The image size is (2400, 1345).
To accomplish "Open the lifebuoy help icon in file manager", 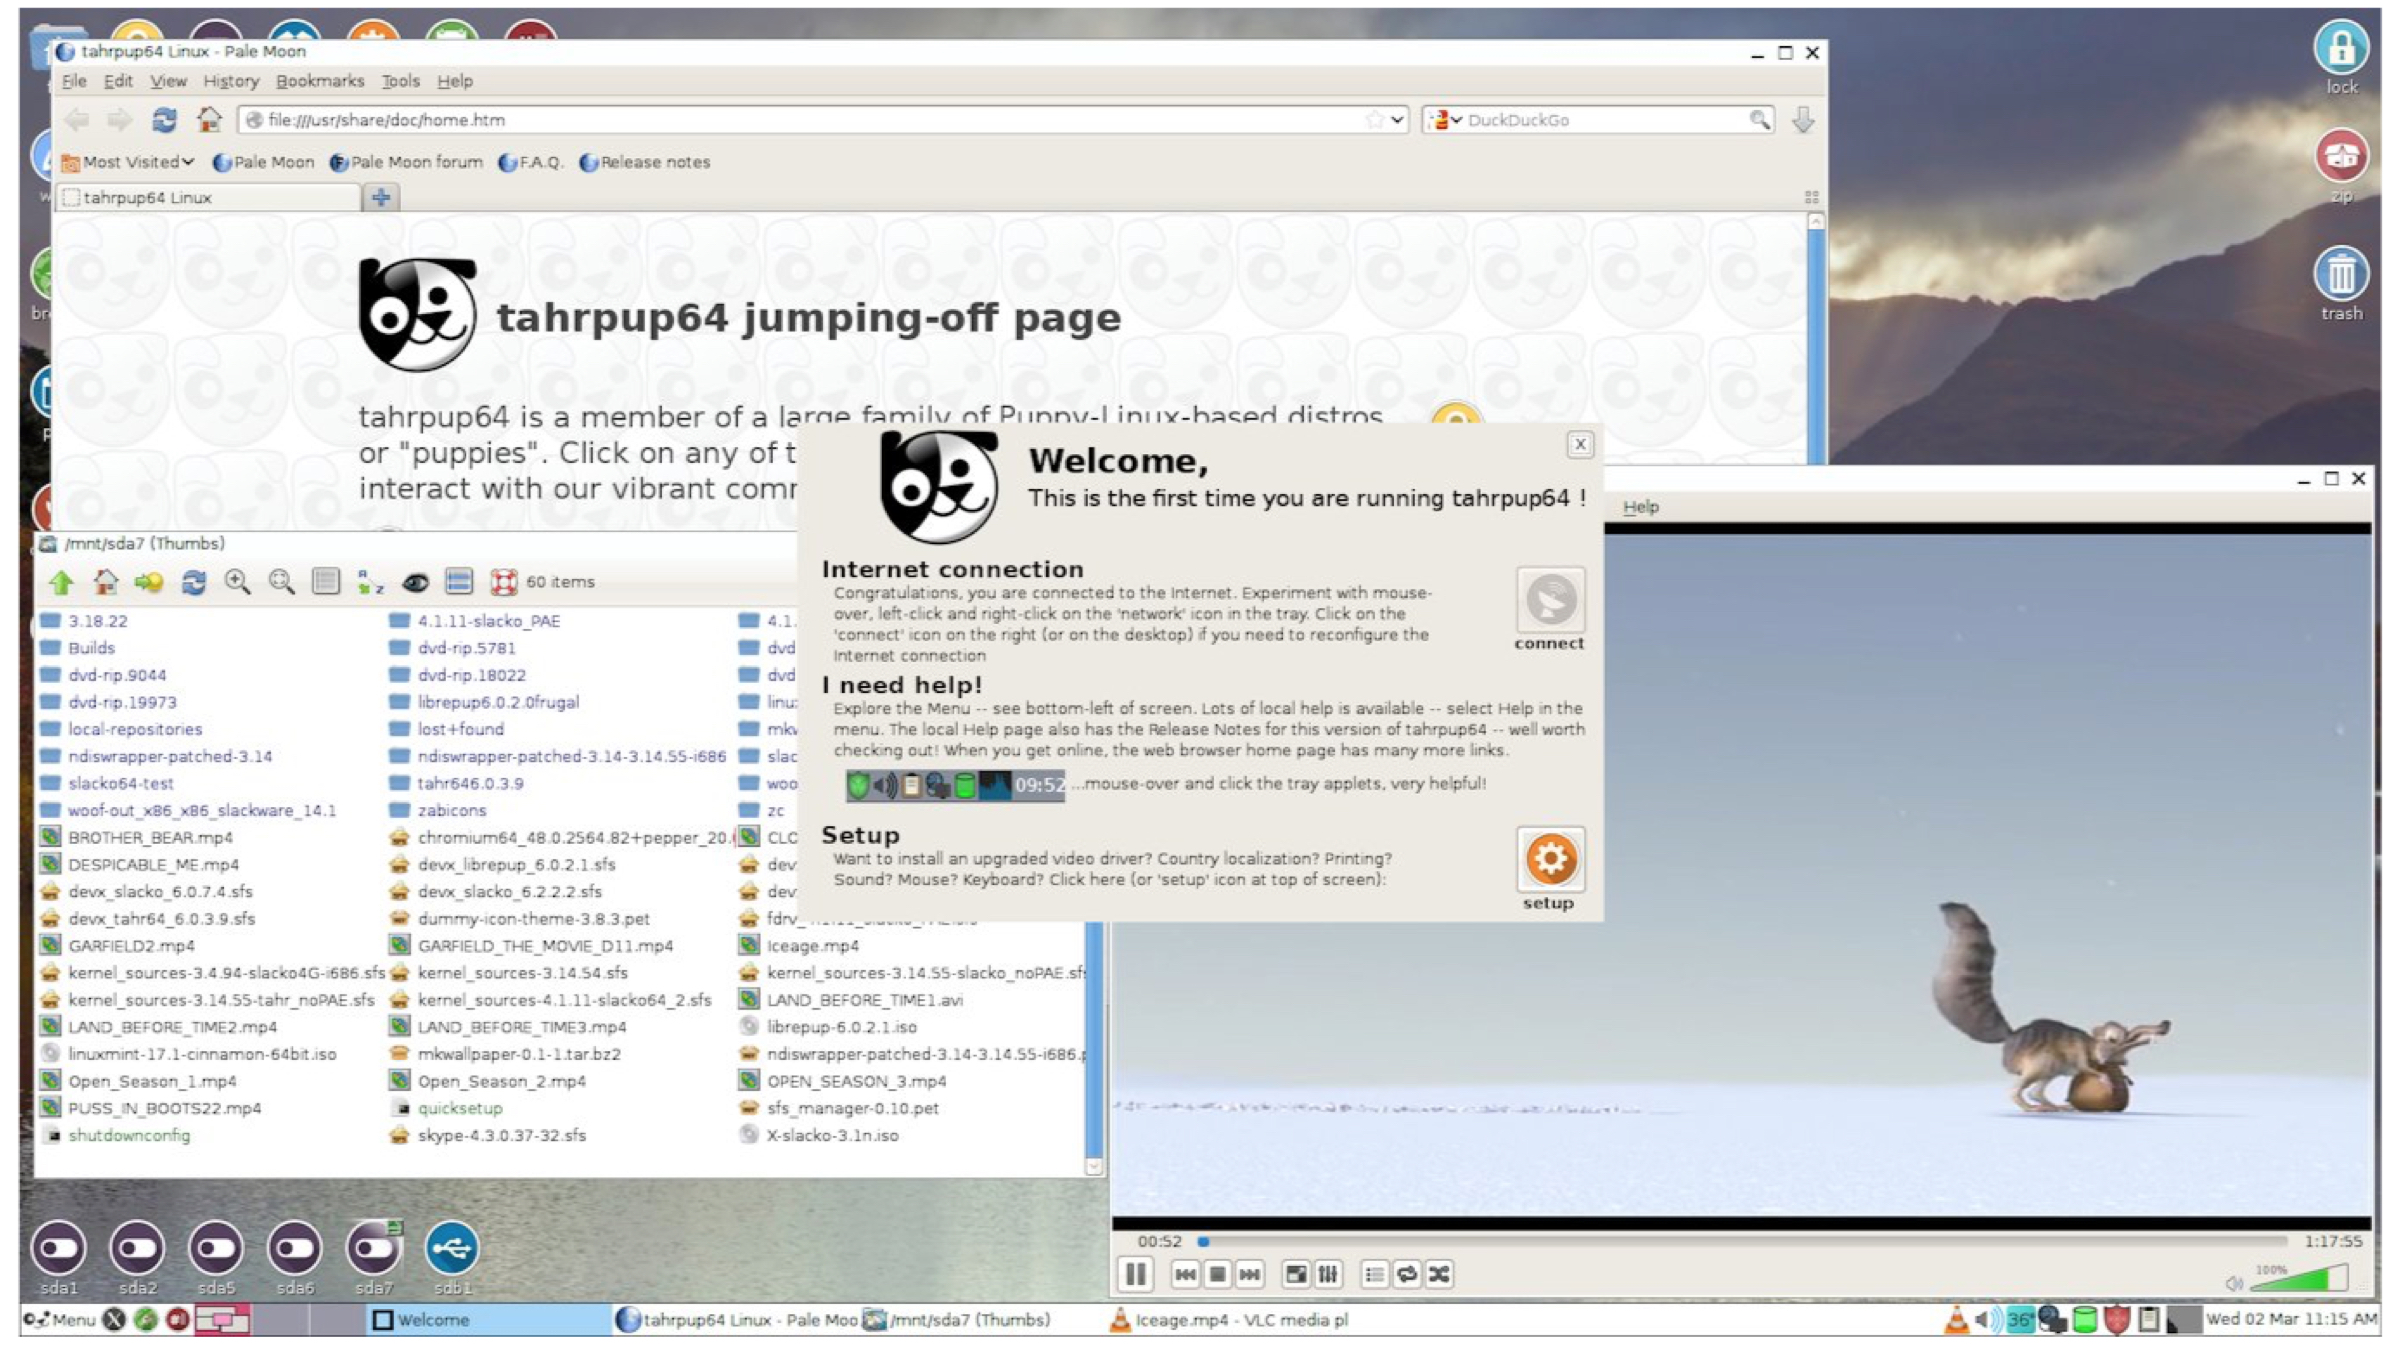I will click(504, 582).
